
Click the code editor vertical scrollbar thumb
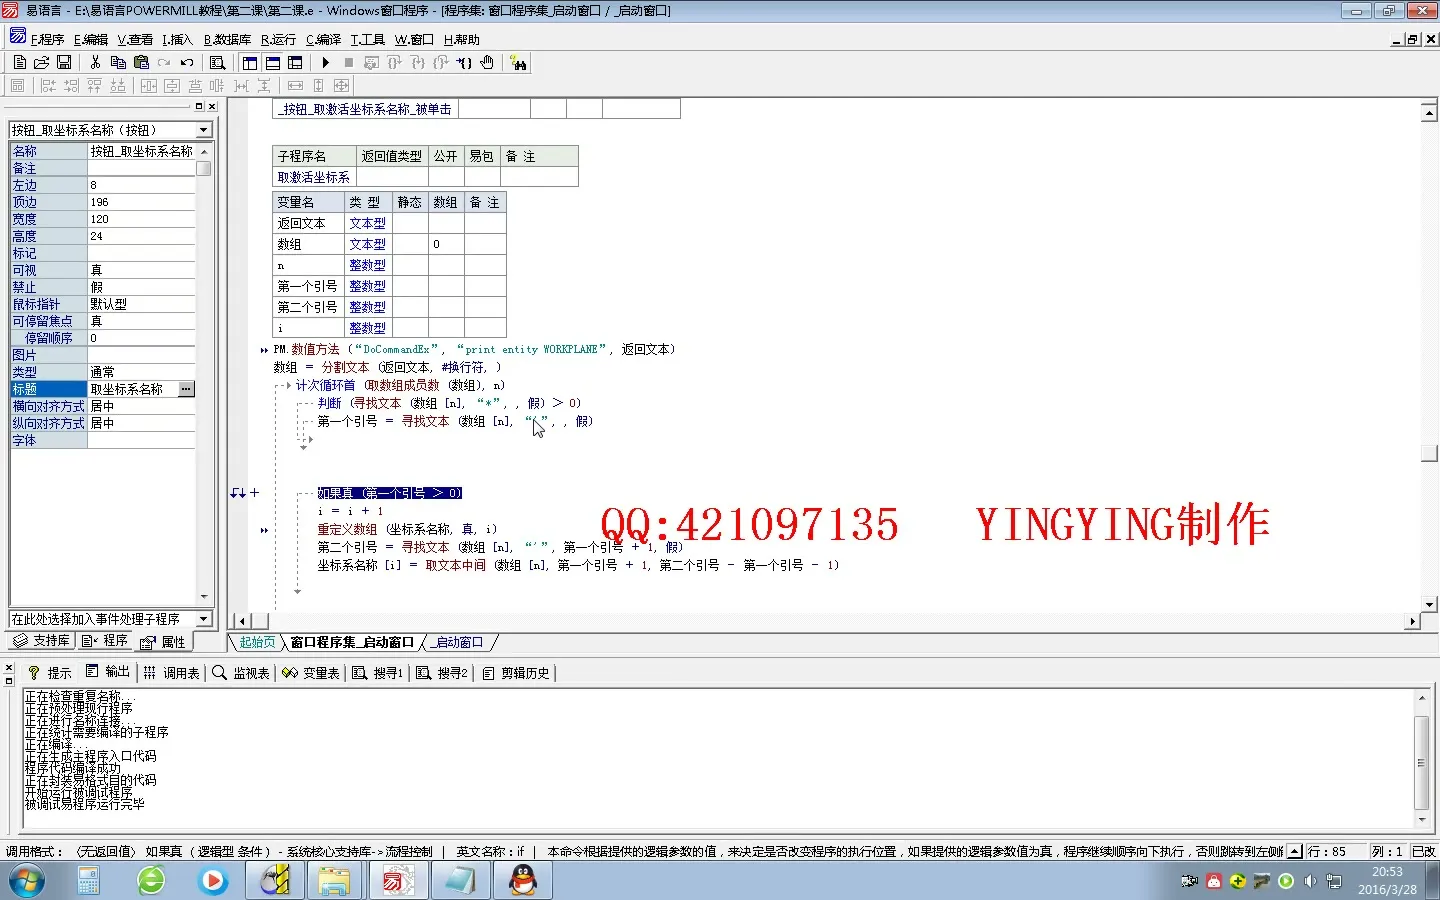coord(1429,453)
